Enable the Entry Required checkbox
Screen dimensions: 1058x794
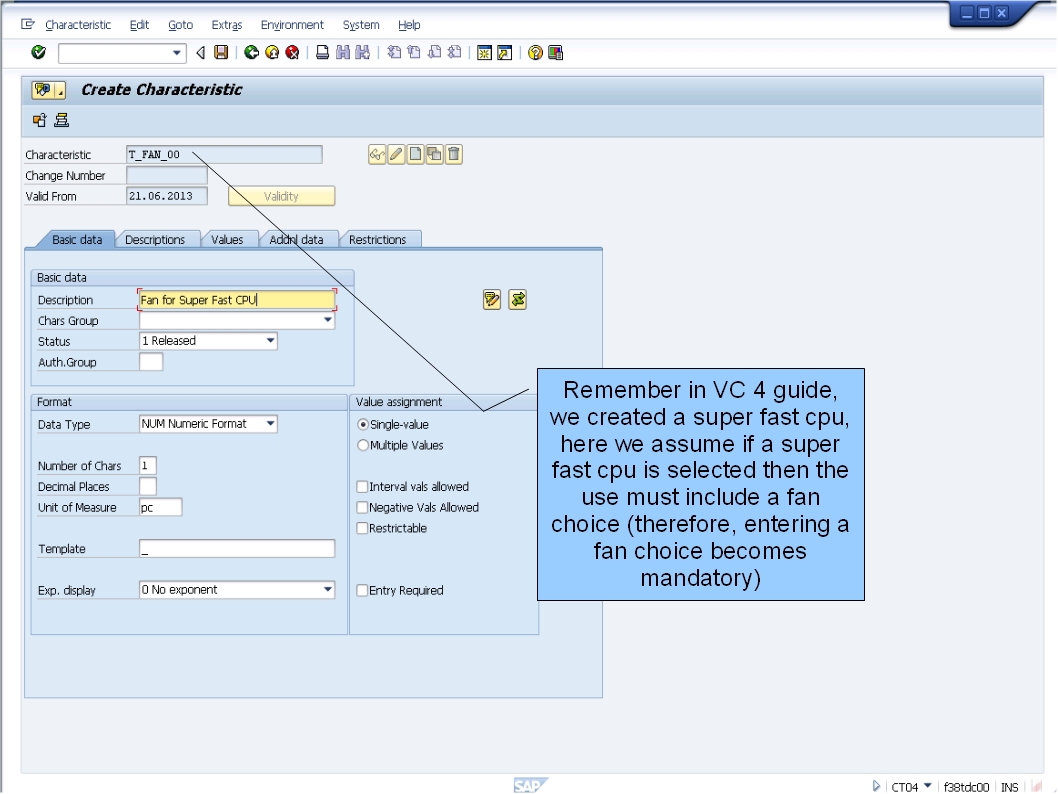[361, 590]
